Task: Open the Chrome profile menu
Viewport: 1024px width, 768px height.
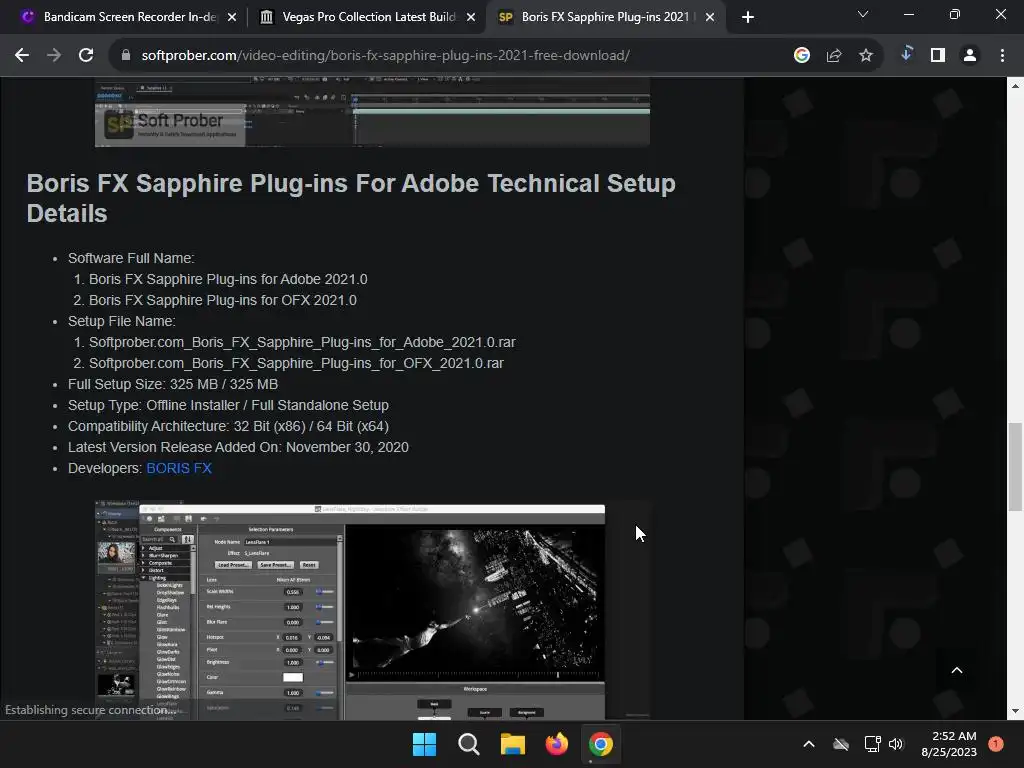Action: tap(970, 56)
